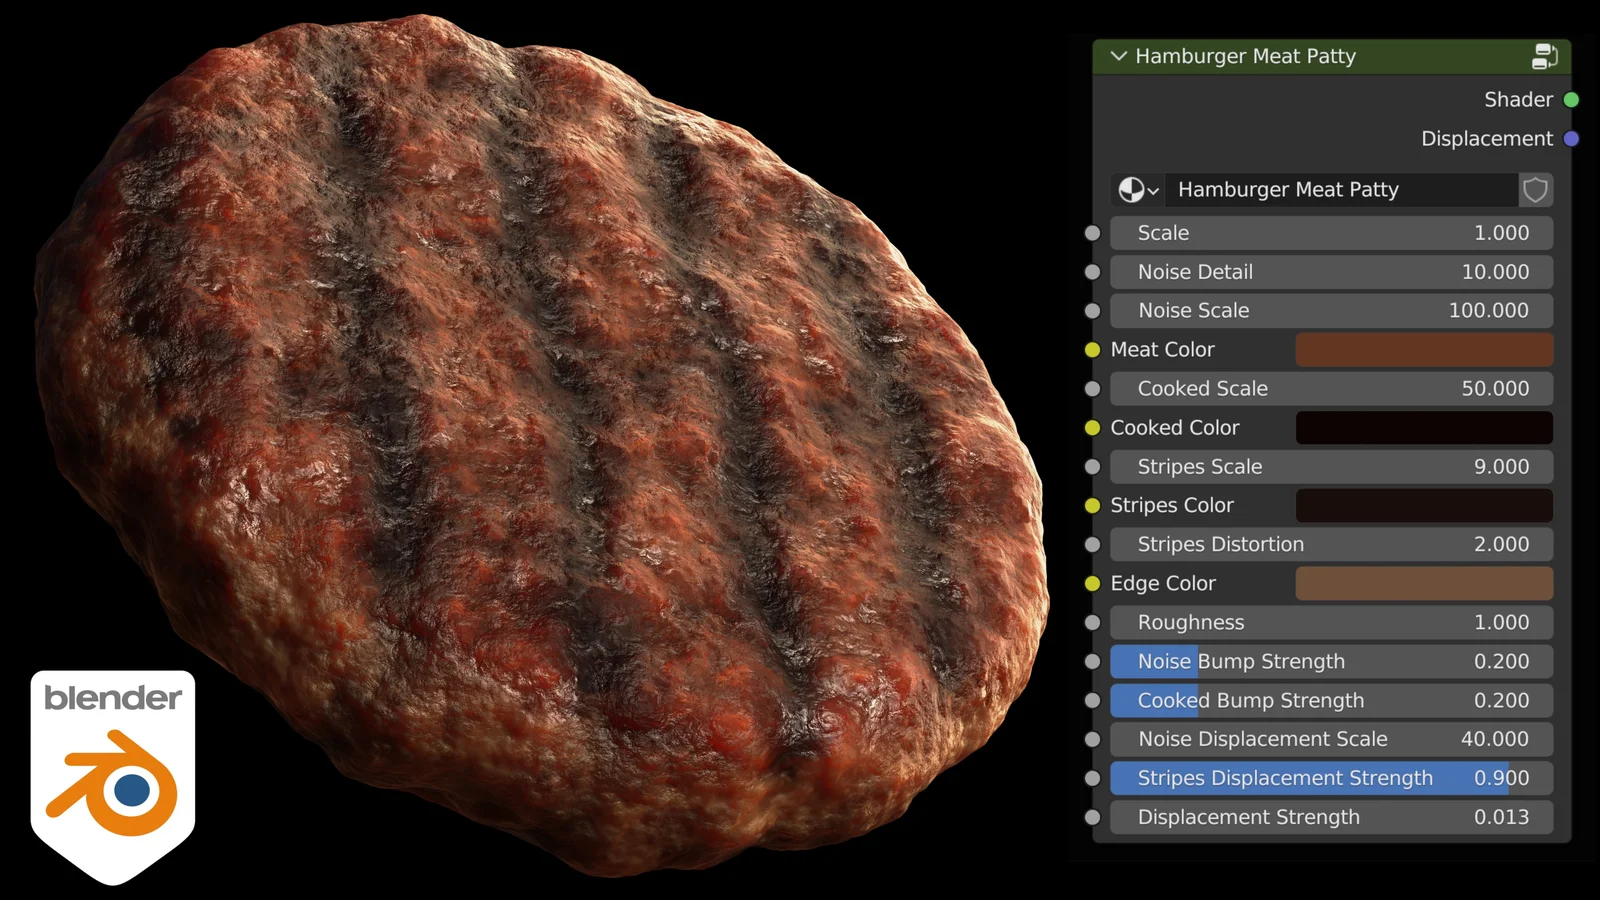Expand the datablock browser next to the sphere icon
1600x900 pixels.
pyautogui.click(x=1155, y=190)
